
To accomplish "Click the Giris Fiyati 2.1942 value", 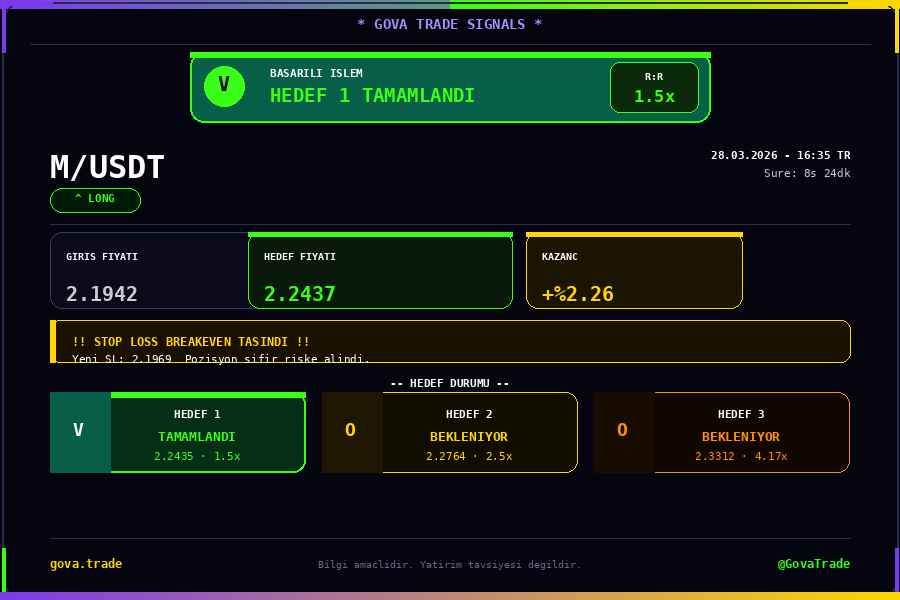I will 102,294.
